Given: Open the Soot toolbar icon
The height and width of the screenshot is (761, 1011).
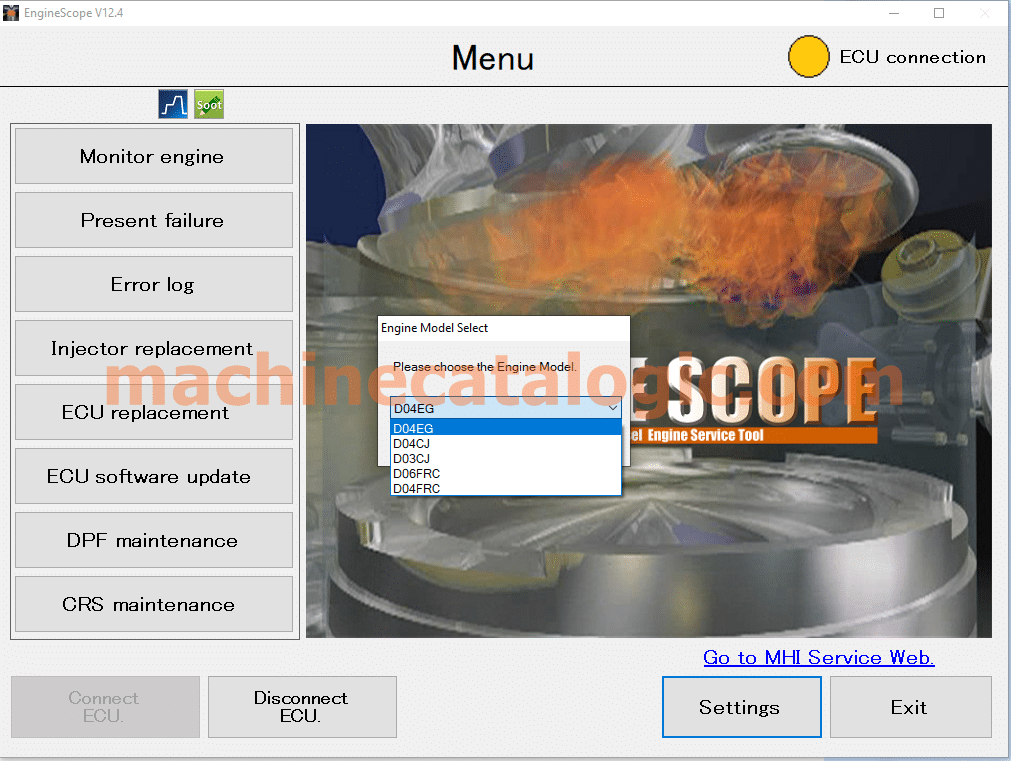Looking at the screenshot, I should pos(209,104).
